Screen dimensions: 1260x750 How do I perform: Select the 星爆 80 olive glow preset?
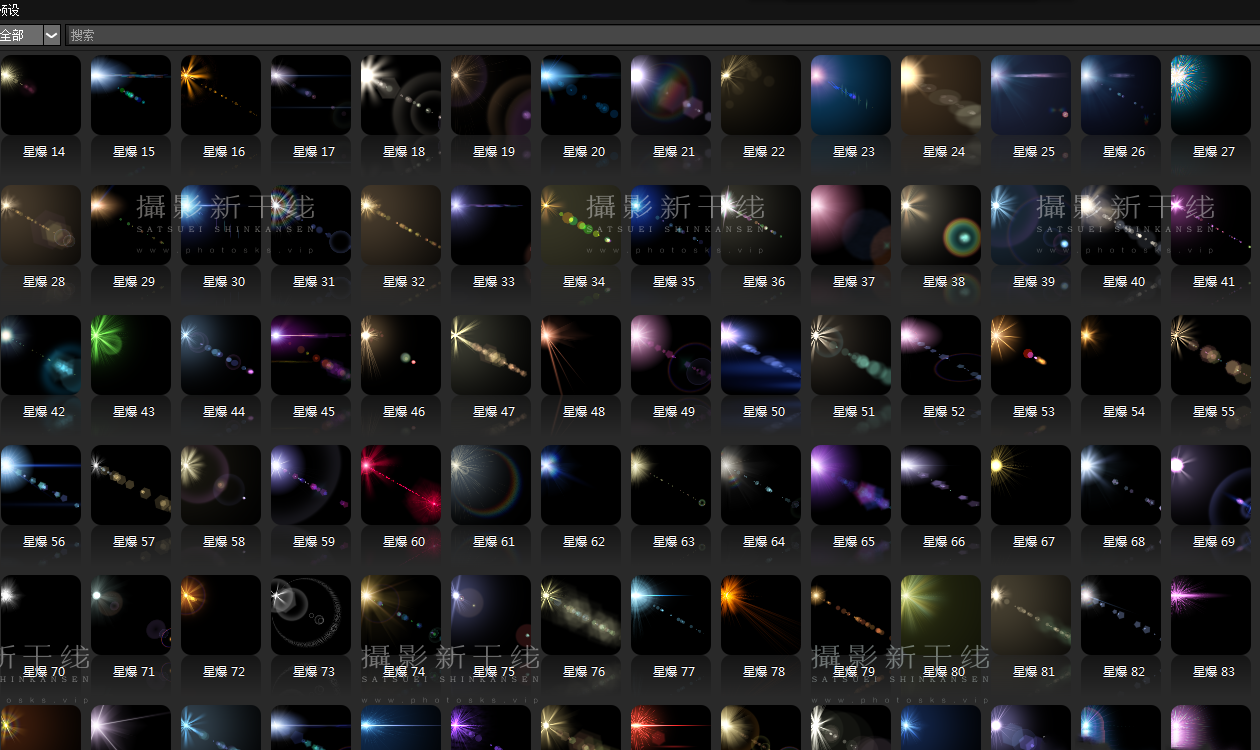point(941,615)
